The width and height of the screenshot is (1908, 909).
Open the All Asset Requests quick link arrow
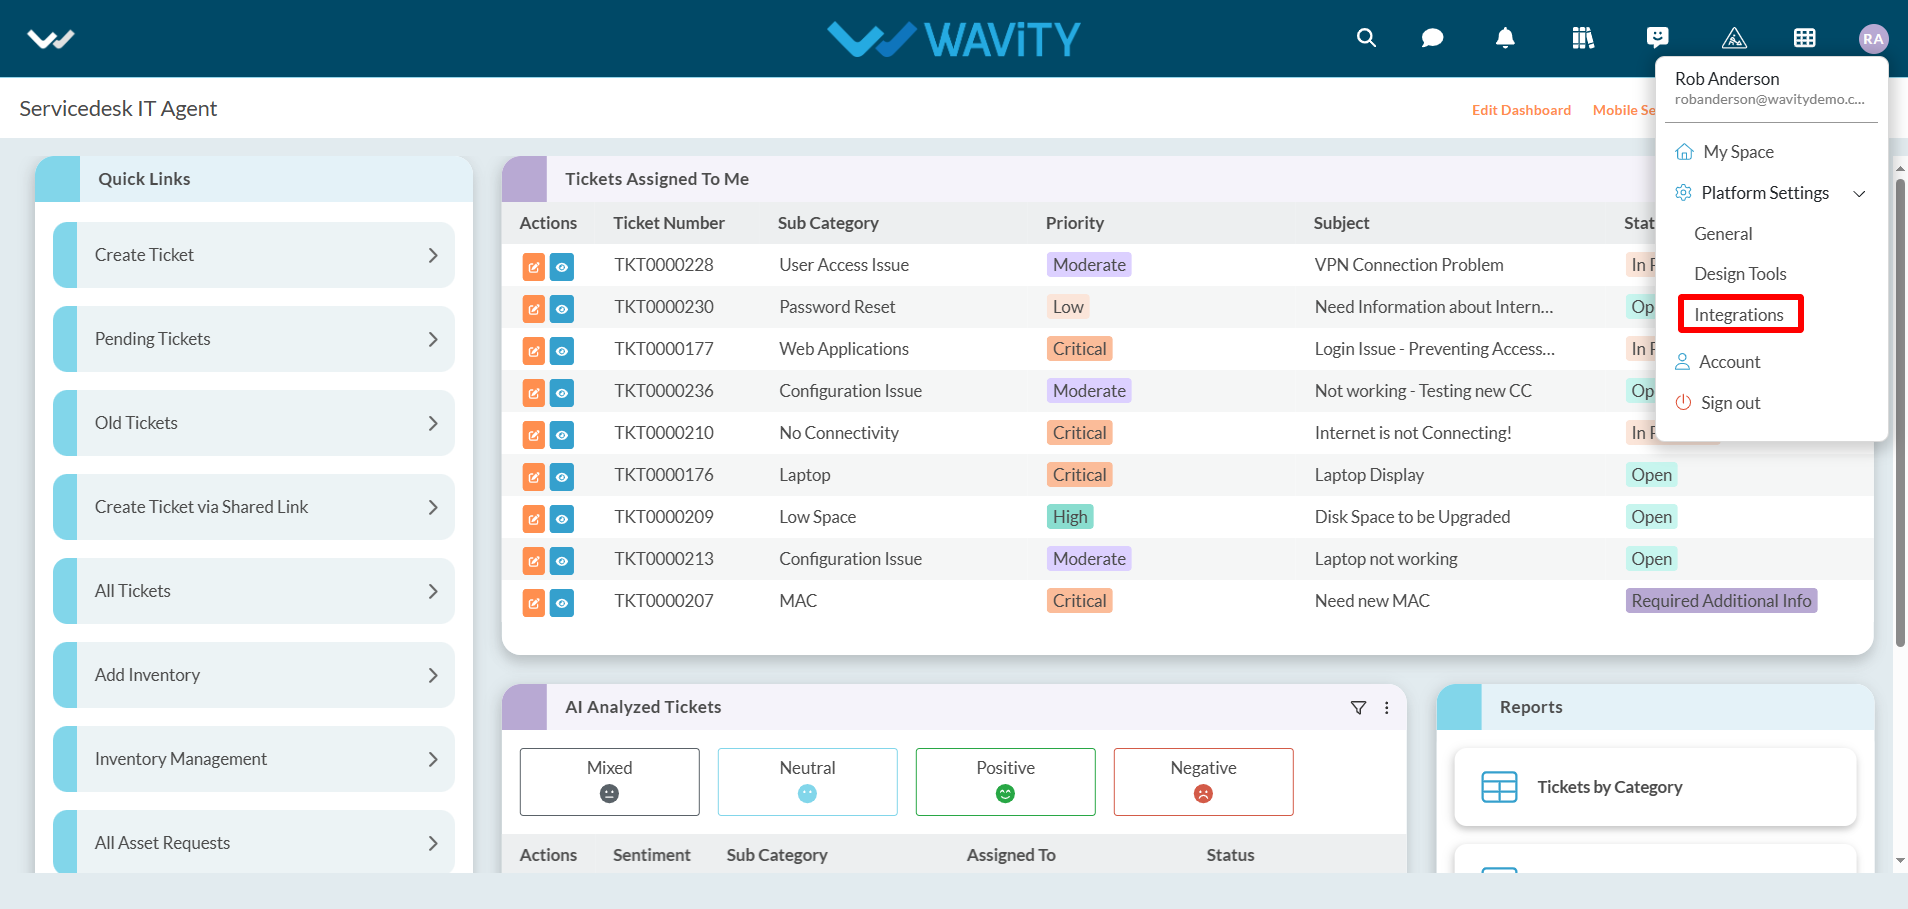(x=433, y=843)
